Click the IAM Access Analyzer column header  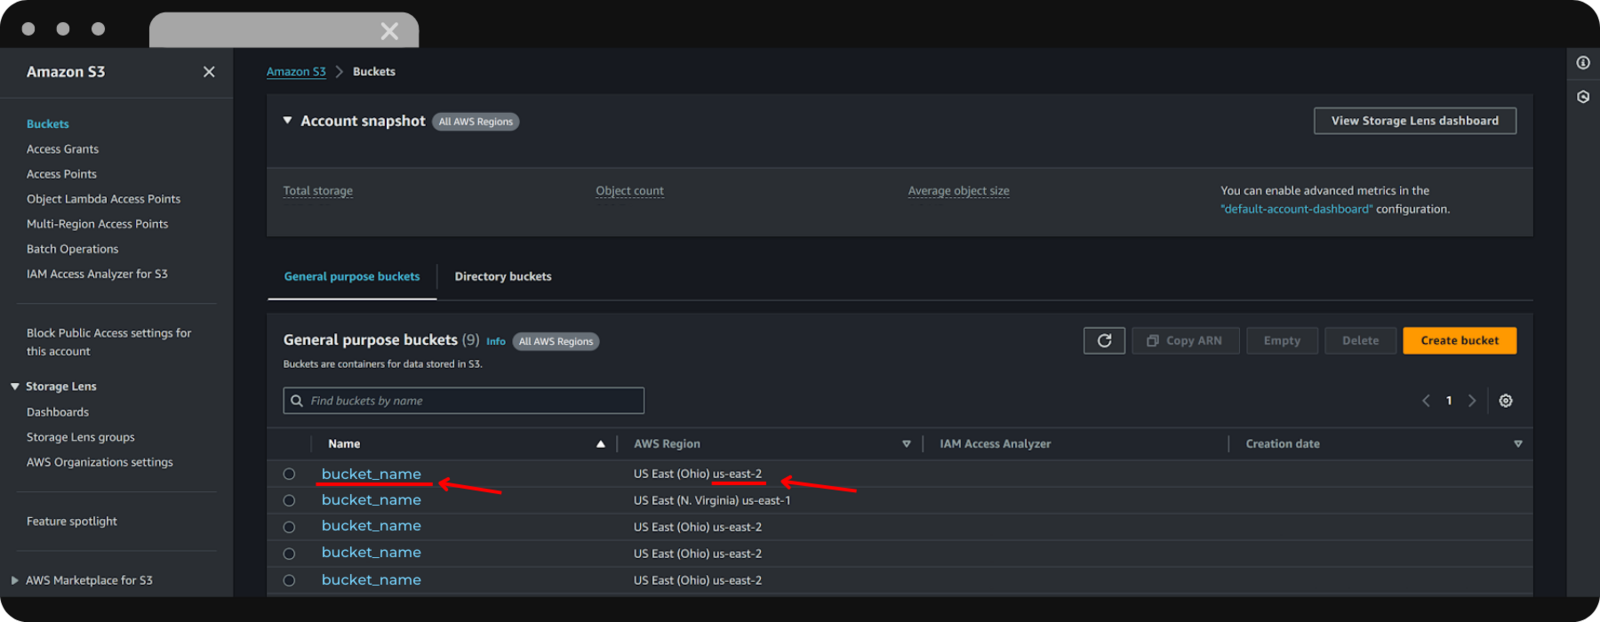[995, 444]
